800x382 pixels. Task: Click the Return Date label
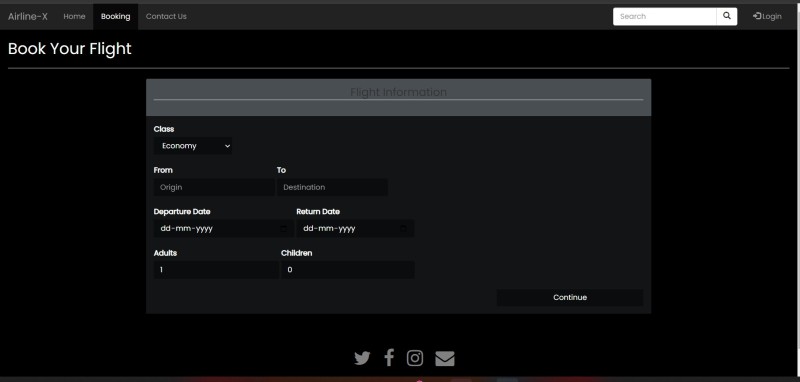[x=318, y=211]
